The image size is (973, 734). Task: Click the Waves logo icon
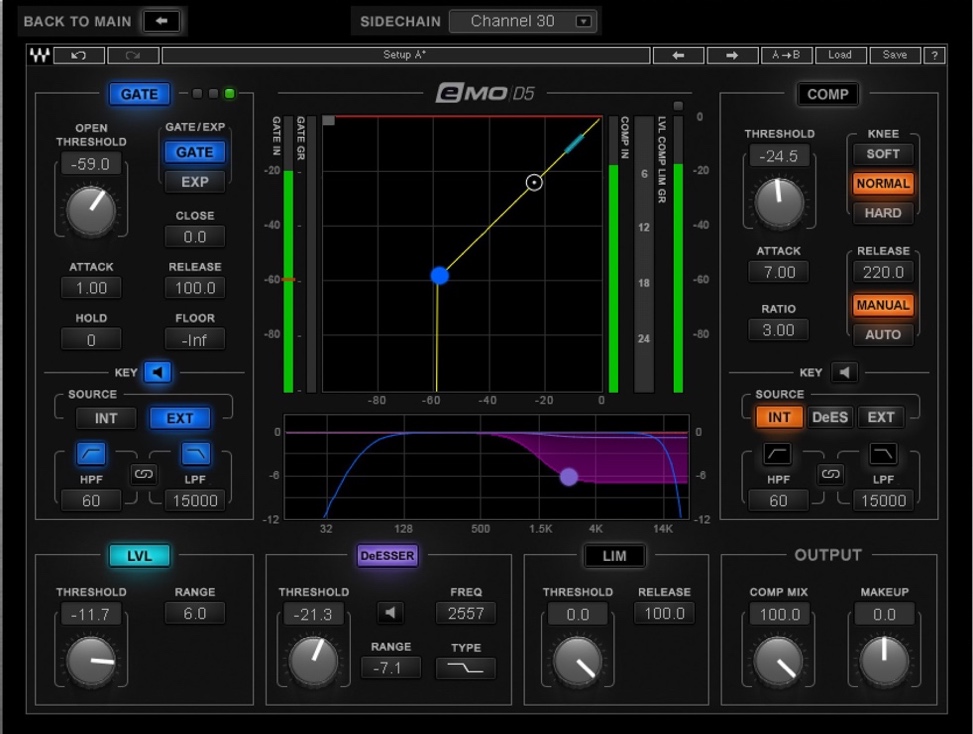40,55
